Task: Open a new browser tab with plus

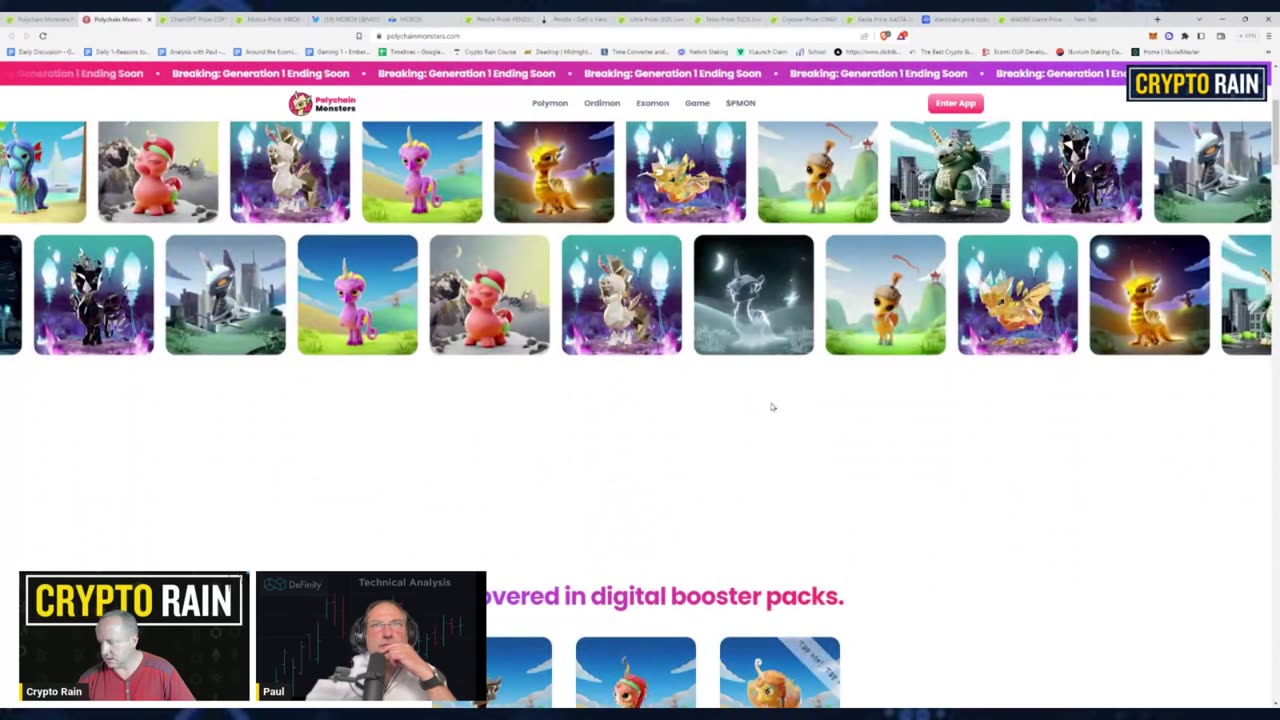Action: point(1157,19)
